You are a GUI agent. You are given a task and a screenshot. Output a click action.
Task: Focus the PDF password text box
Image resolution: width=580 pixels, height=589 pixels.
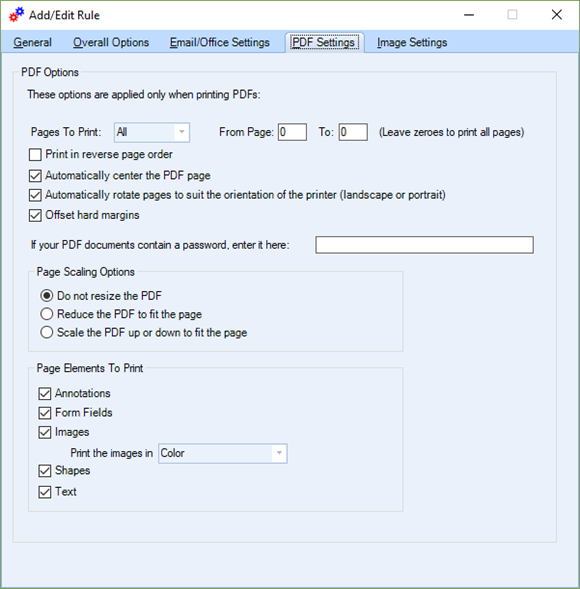(424, 245)
